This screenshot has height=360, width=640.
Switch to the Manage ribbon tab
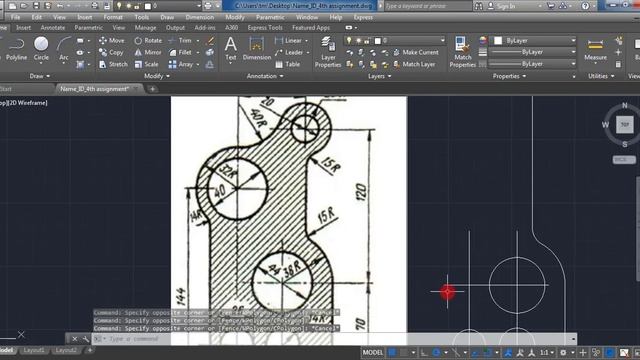click(x=145, y=28)
